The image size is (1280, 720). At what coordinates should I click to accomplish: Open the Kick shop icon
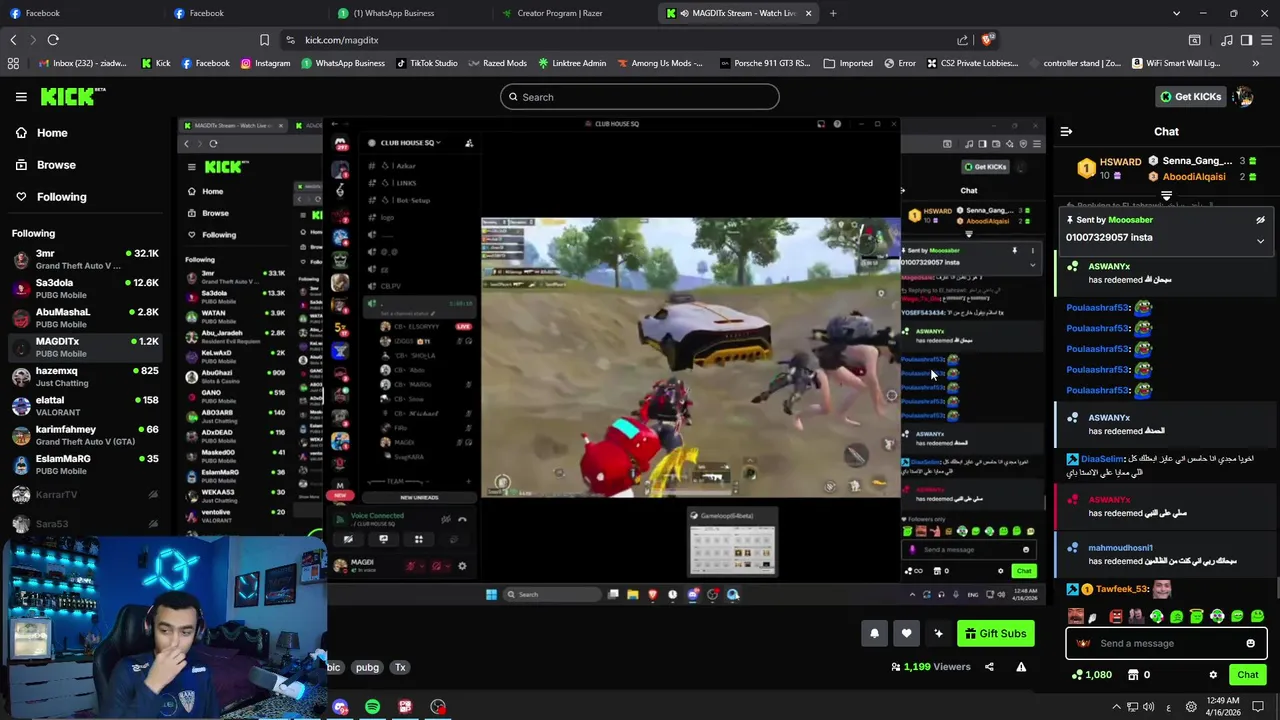point(1133,675)
